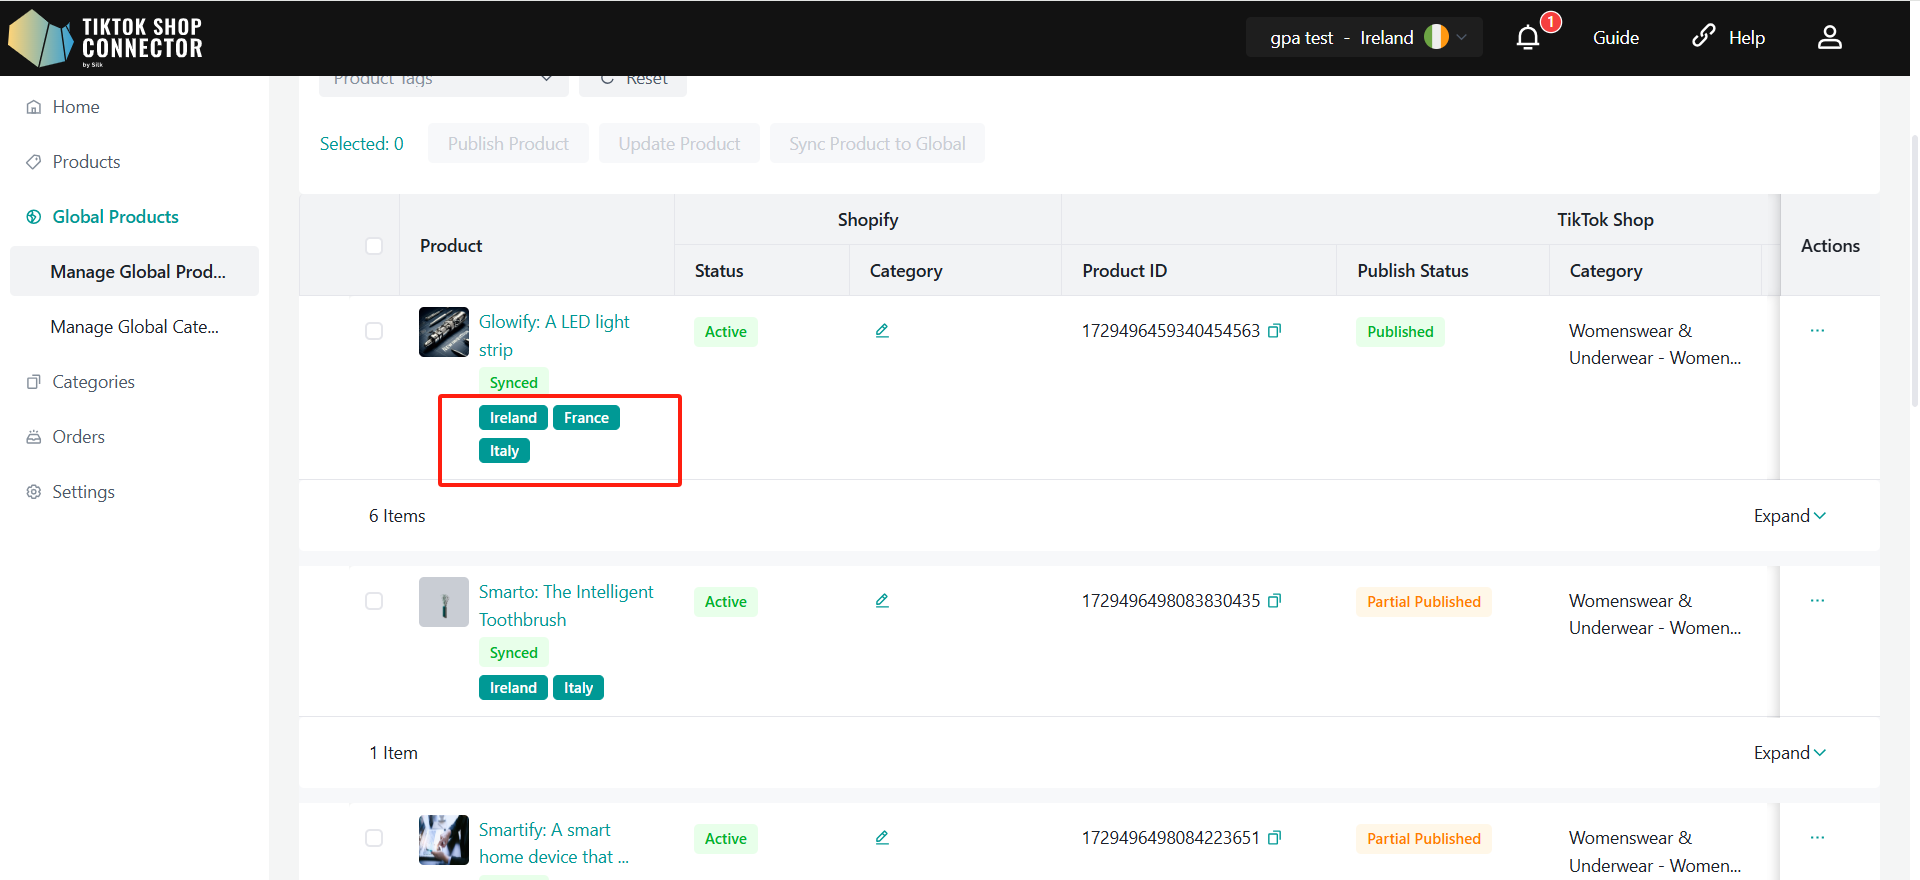Screen dimensions: 1920x880
Task: Open the Product Tags filter dropdown
Action: pos(443,80)
